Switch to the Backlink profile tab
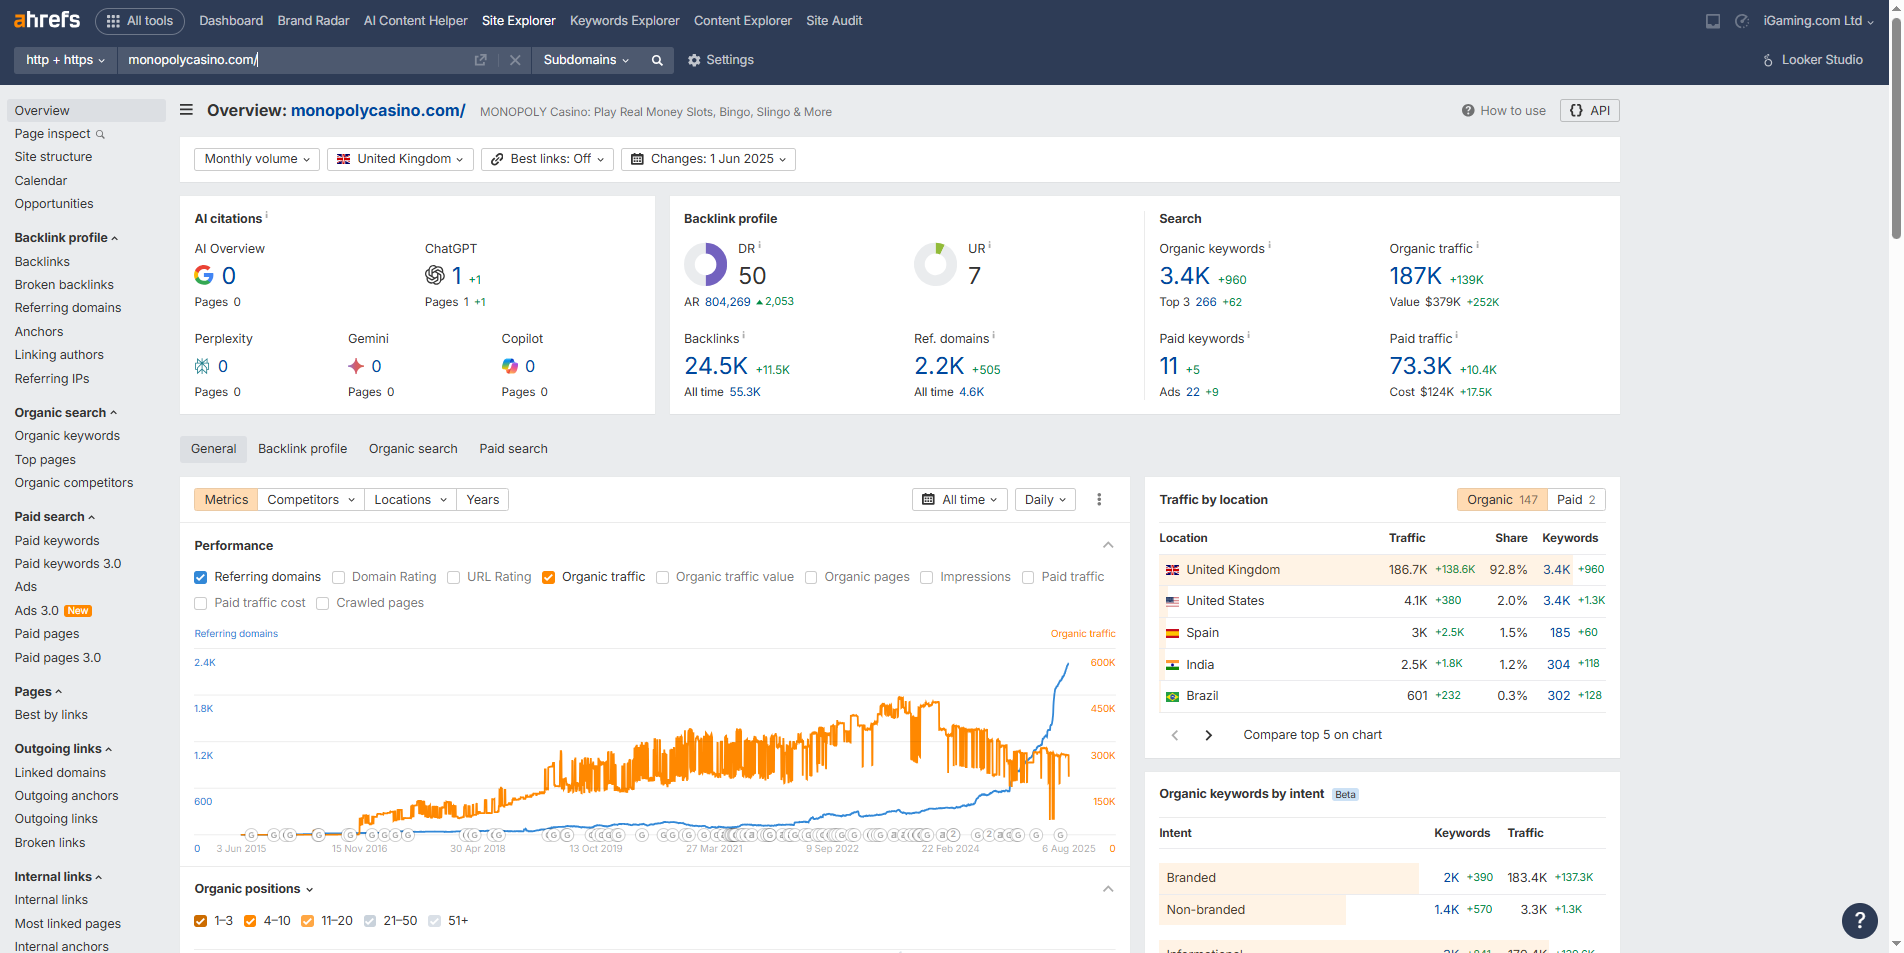This screenshot has width=1904, height=953. click(x=302, y=449)
